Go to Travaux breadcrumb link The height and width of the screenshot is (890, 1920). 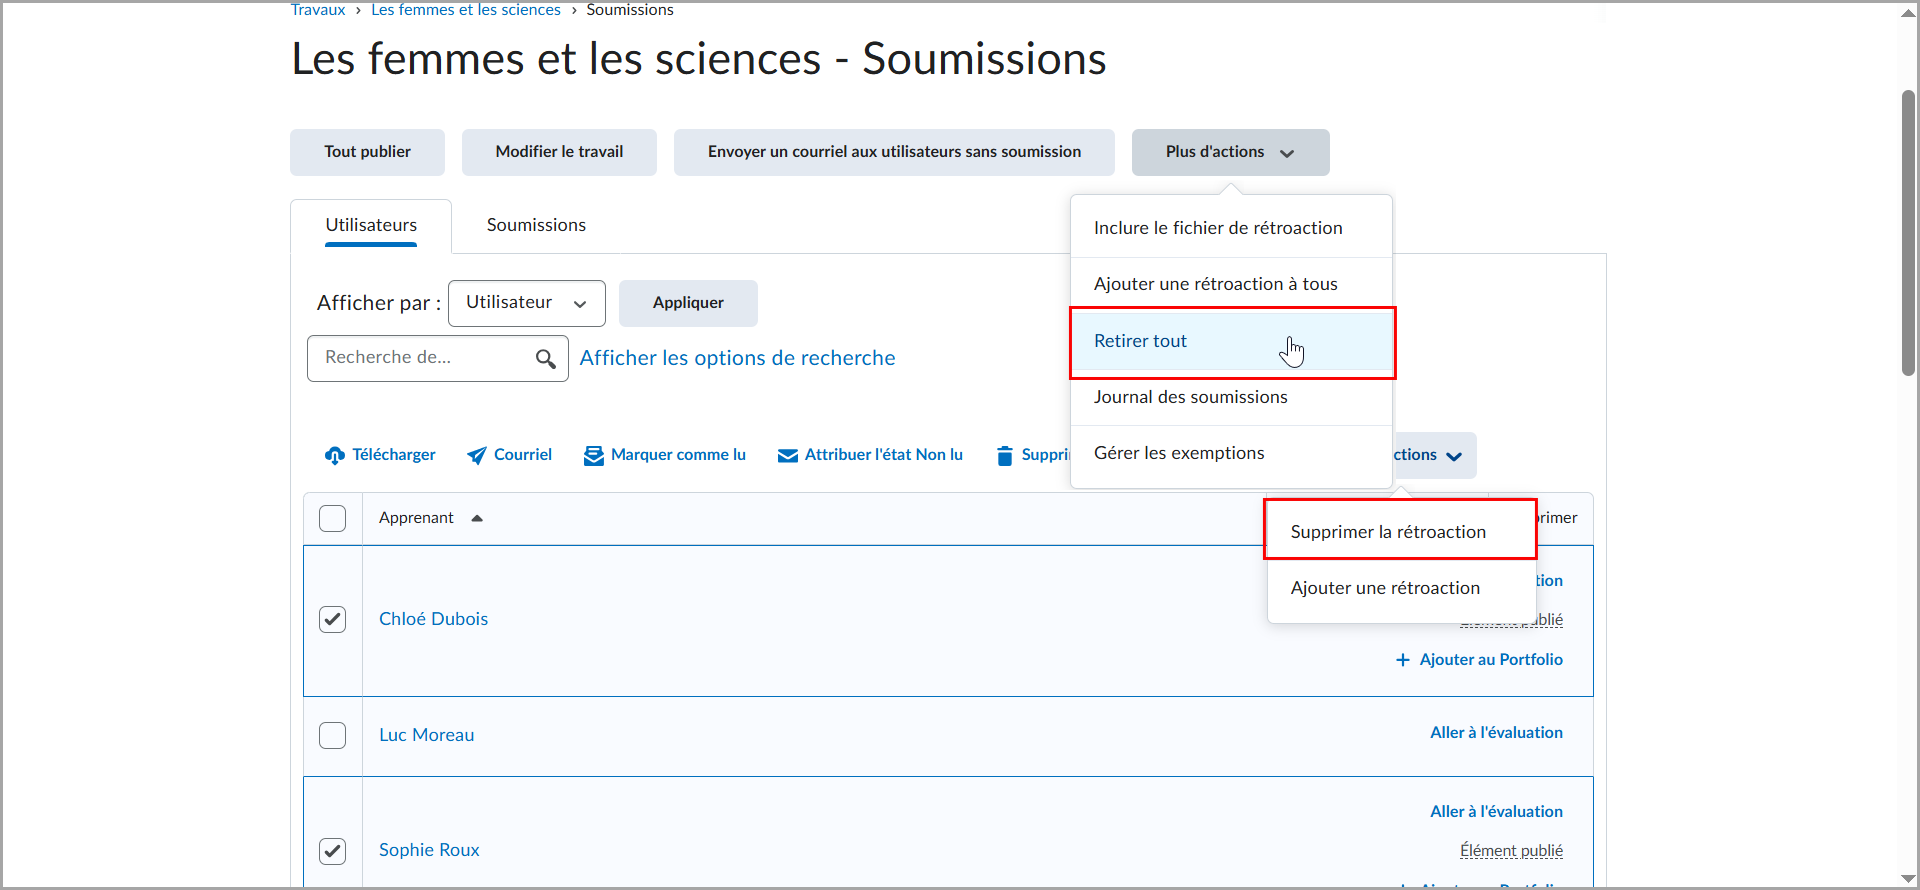(318, 10)
